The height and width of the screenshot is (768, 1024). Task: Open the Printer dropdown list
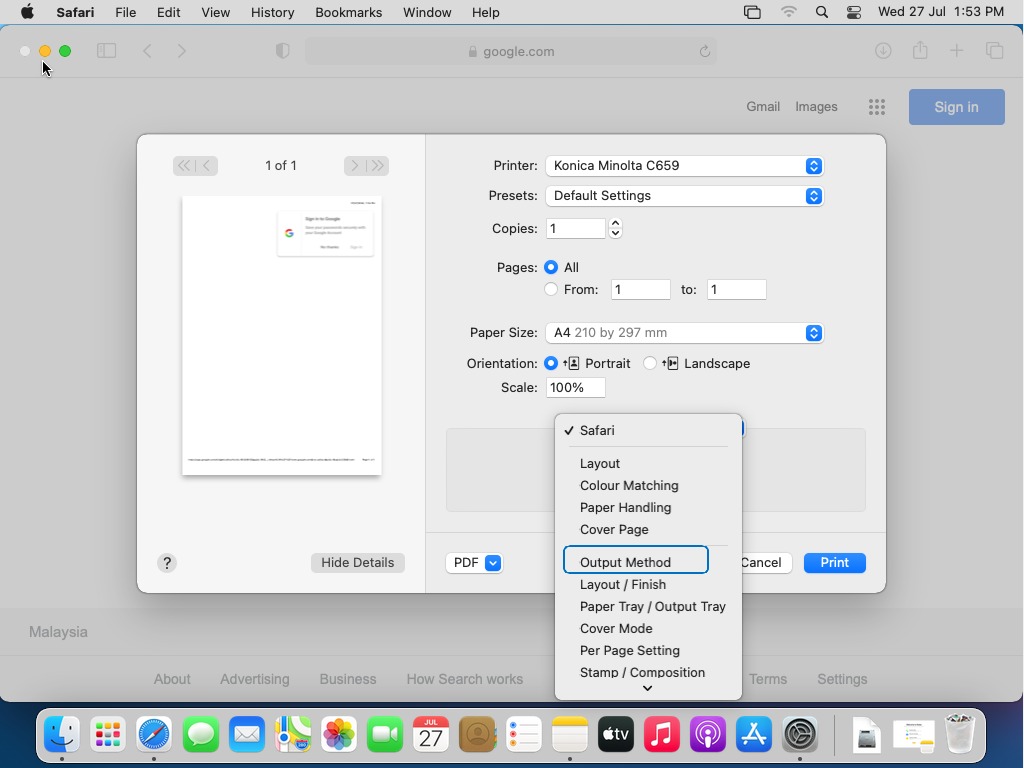684,166
